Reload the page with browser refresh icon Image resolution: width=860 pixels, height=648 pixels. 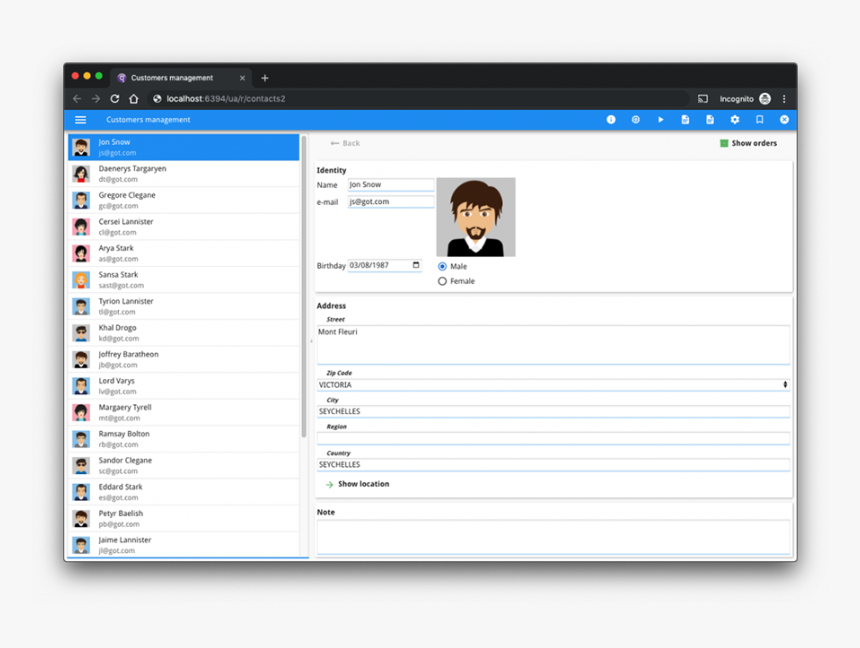coord(115,99)
